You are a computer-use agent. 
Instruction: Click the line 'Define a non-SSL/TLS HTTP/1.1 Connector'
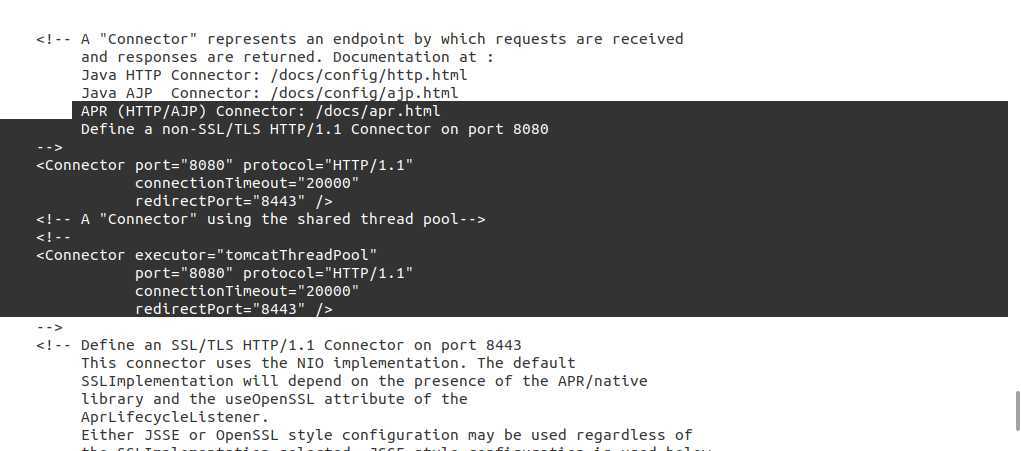tap(315, 129)
